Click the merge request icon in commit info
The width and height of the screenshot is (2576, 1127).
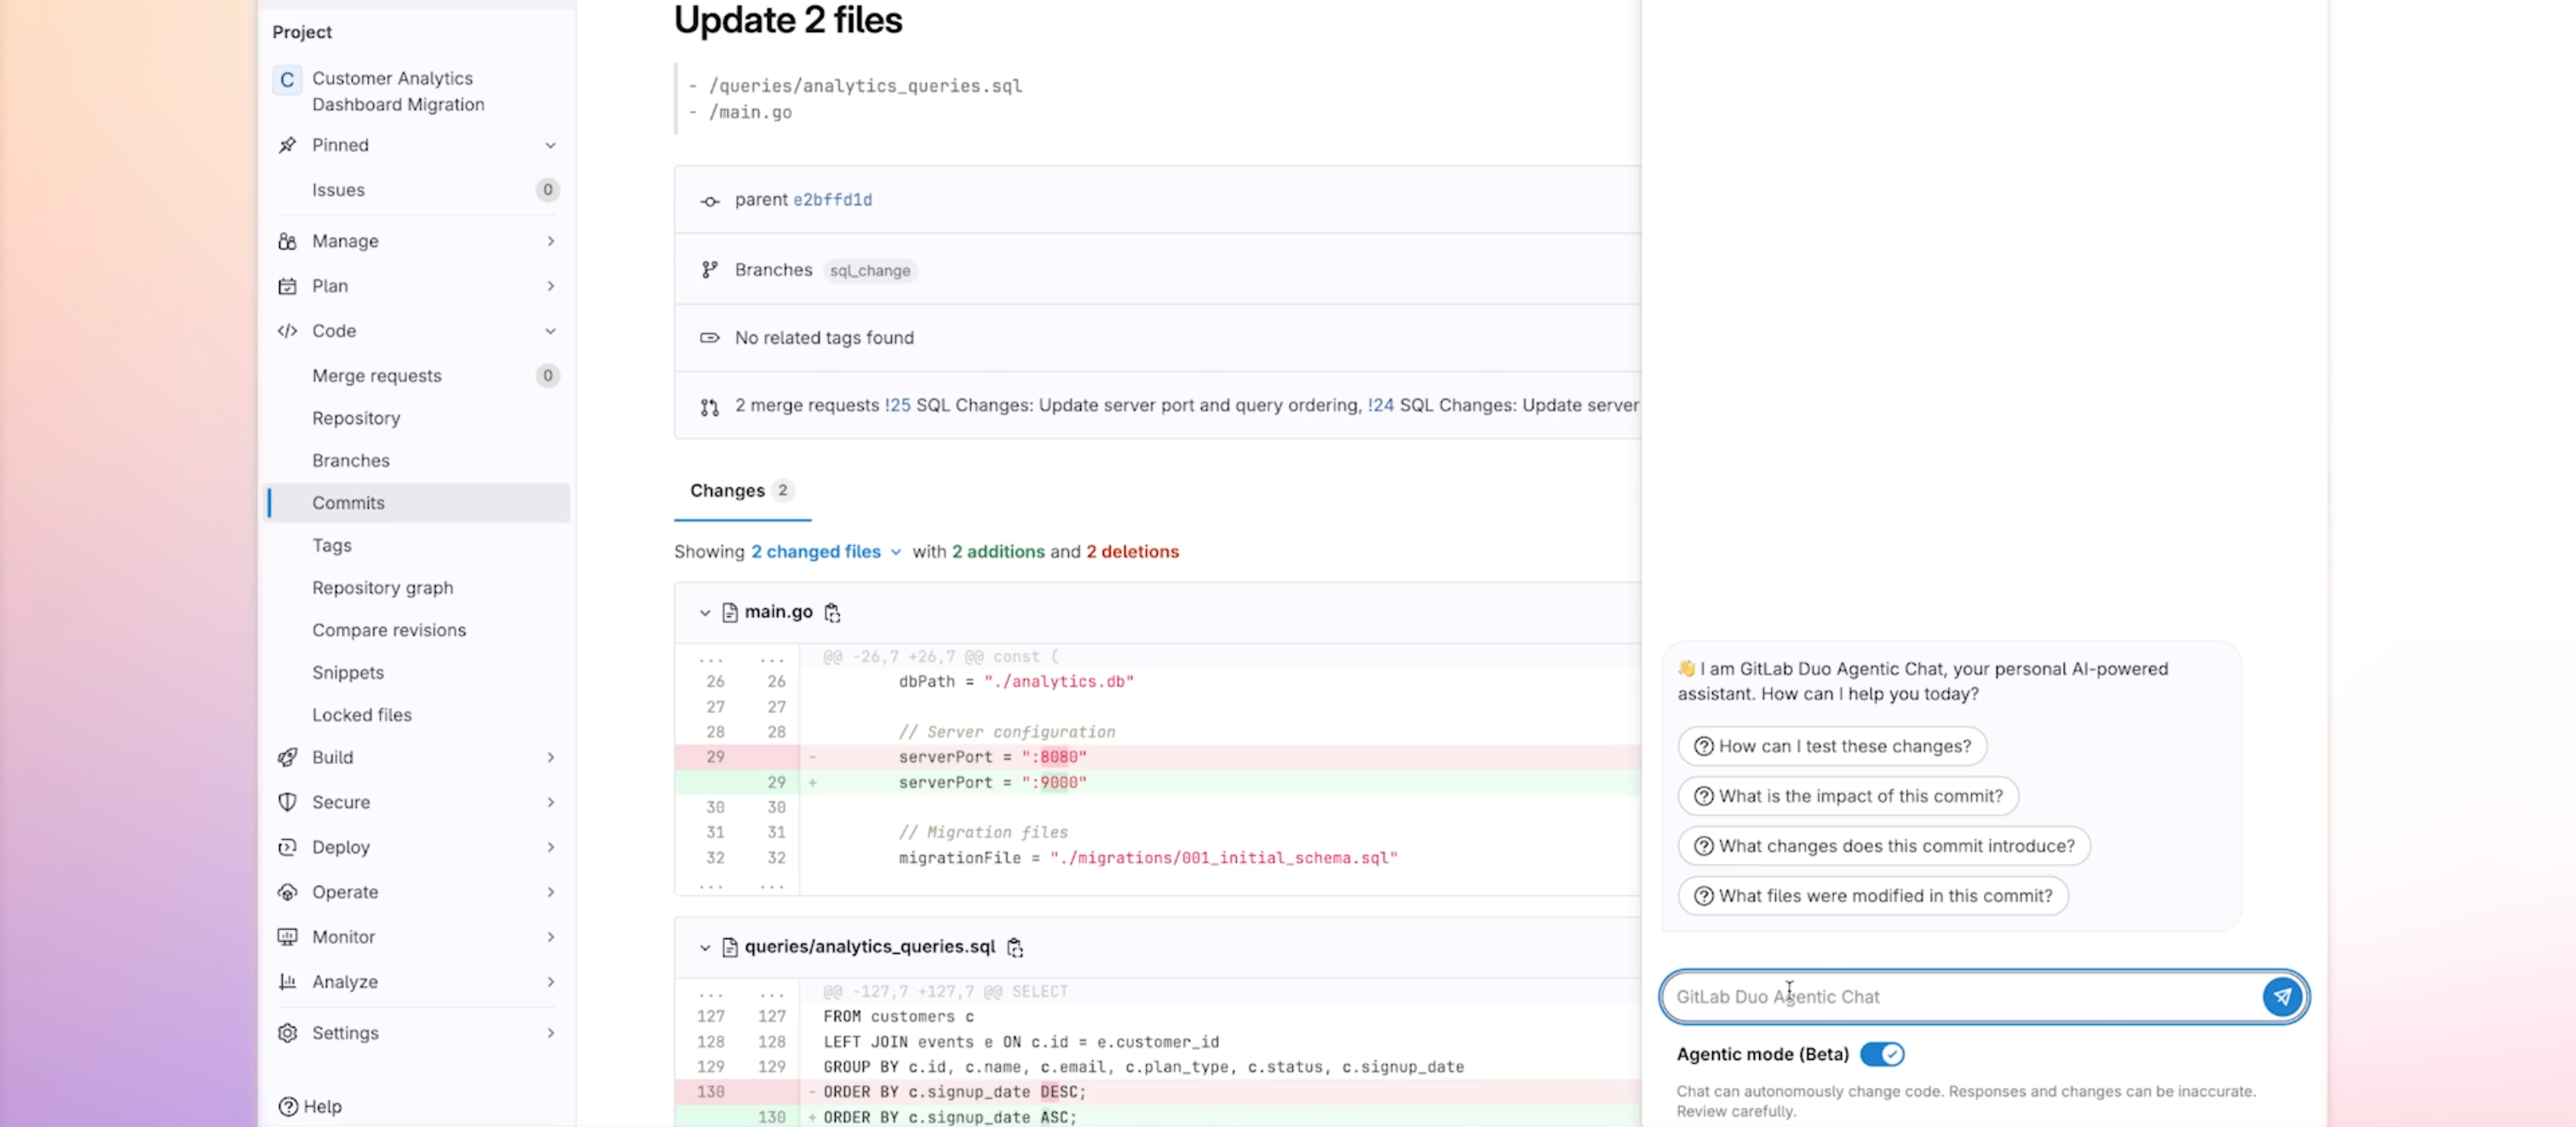(x=709, y=406)
